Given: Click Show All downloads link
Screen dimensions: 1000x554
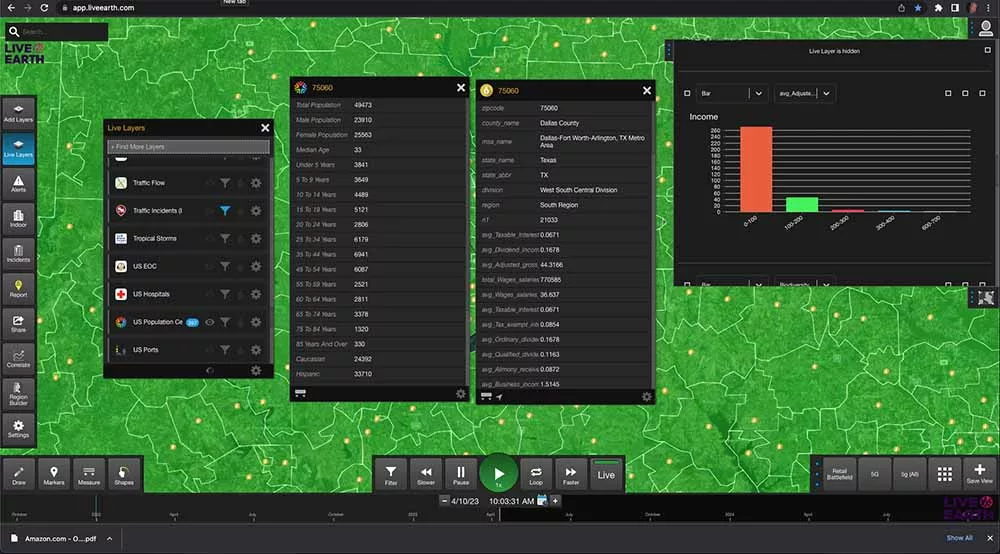Looking at the screenshot, I should pyautogui.click(x=959, y=538).
